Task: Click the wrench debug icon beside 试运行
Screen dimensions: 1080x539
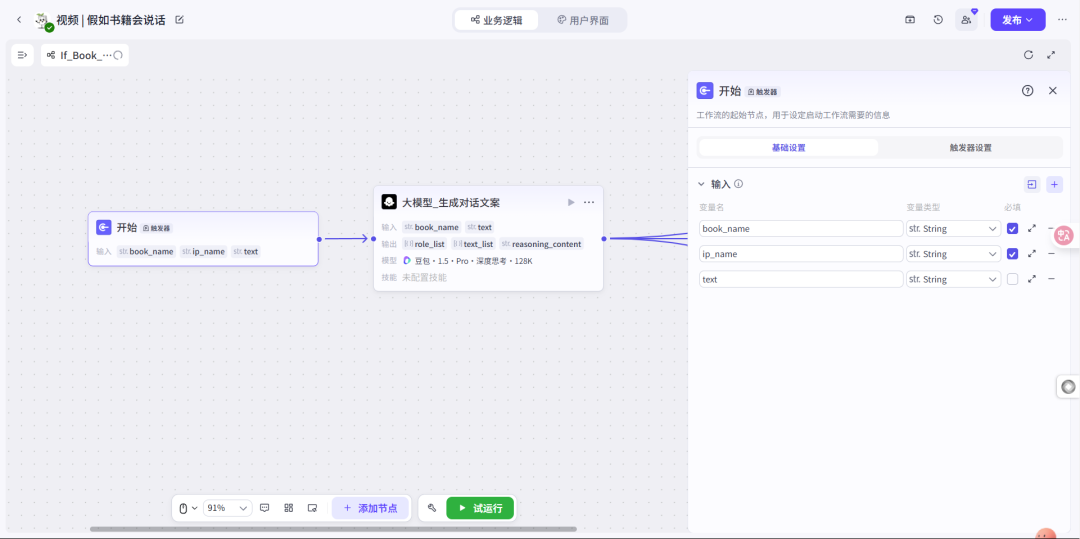Action: point(432,508)
